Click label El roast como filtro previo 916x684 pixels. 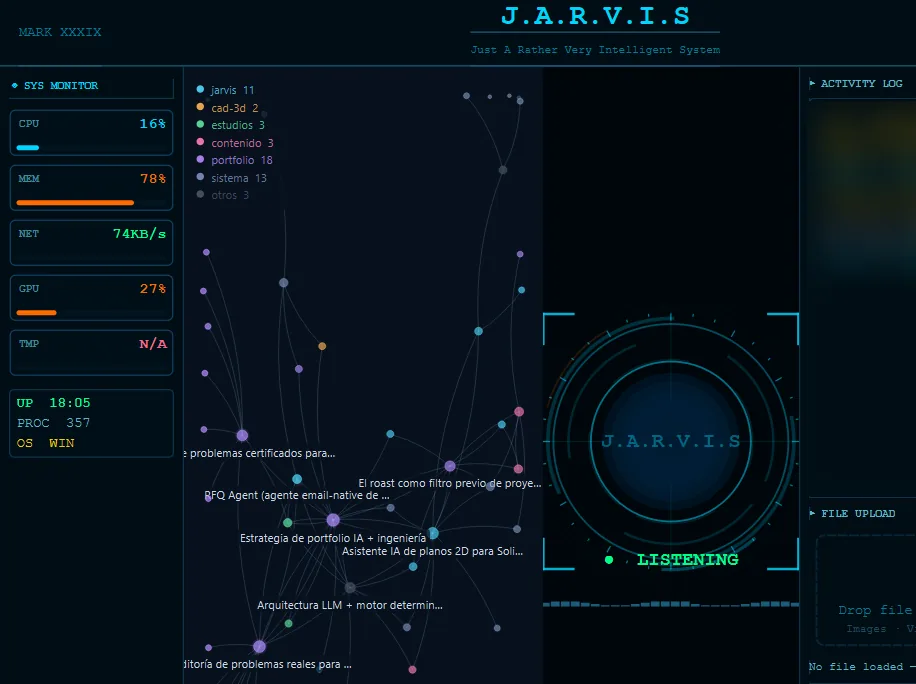click(450, 483)
